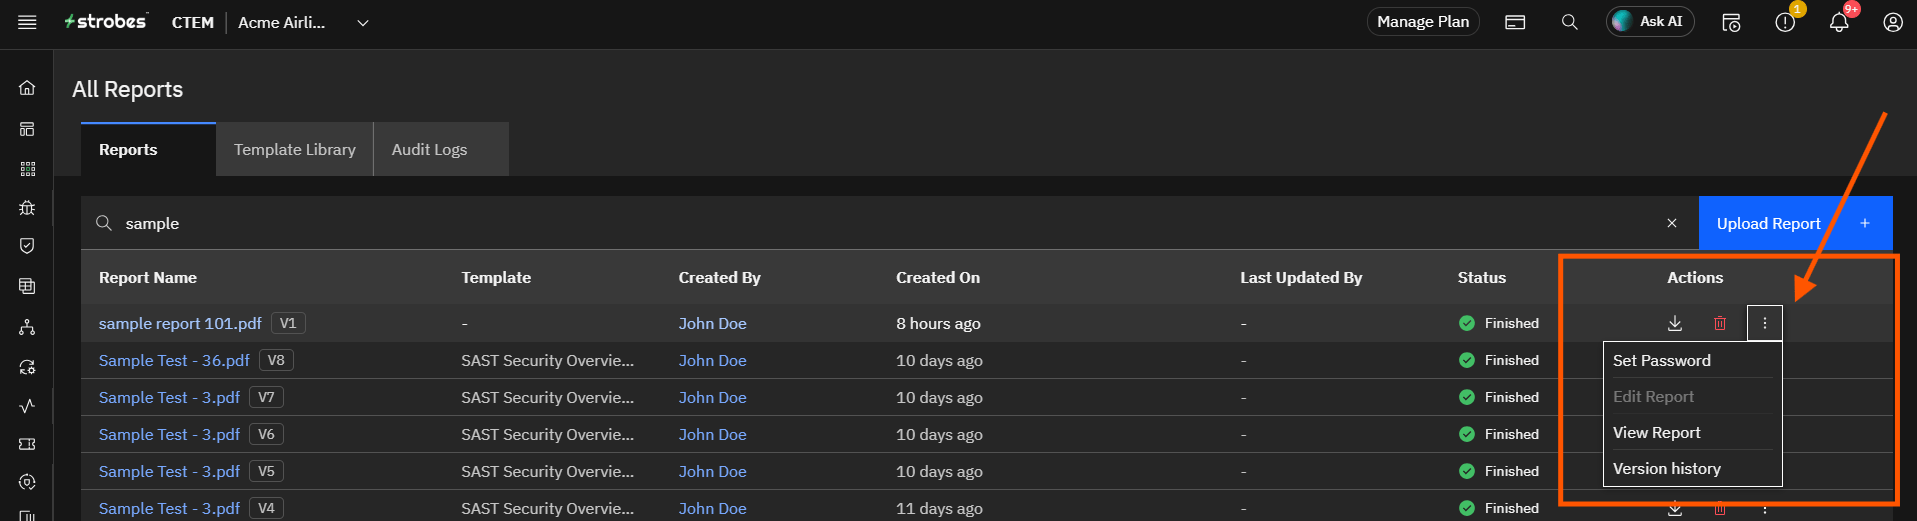The width and height of the screenshot is (1917, 521).
Task: Open Sample Test - 3.pdf V7 link
Action: [169, 397]
